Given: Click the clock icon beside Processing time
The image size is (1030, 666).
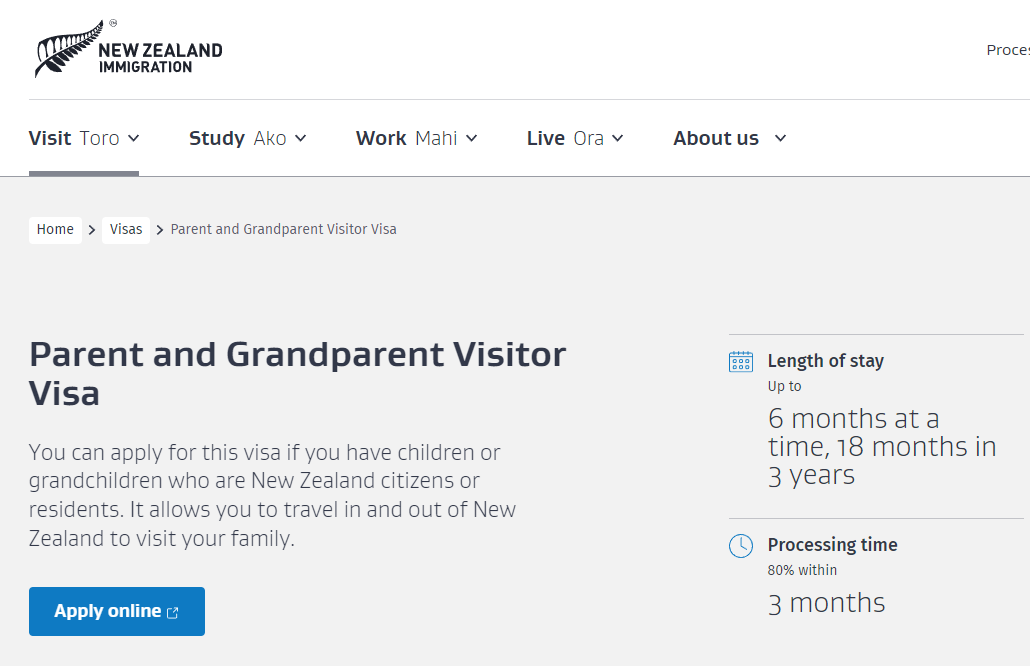Looking at the screenshot, I should [x=741, y=546].
